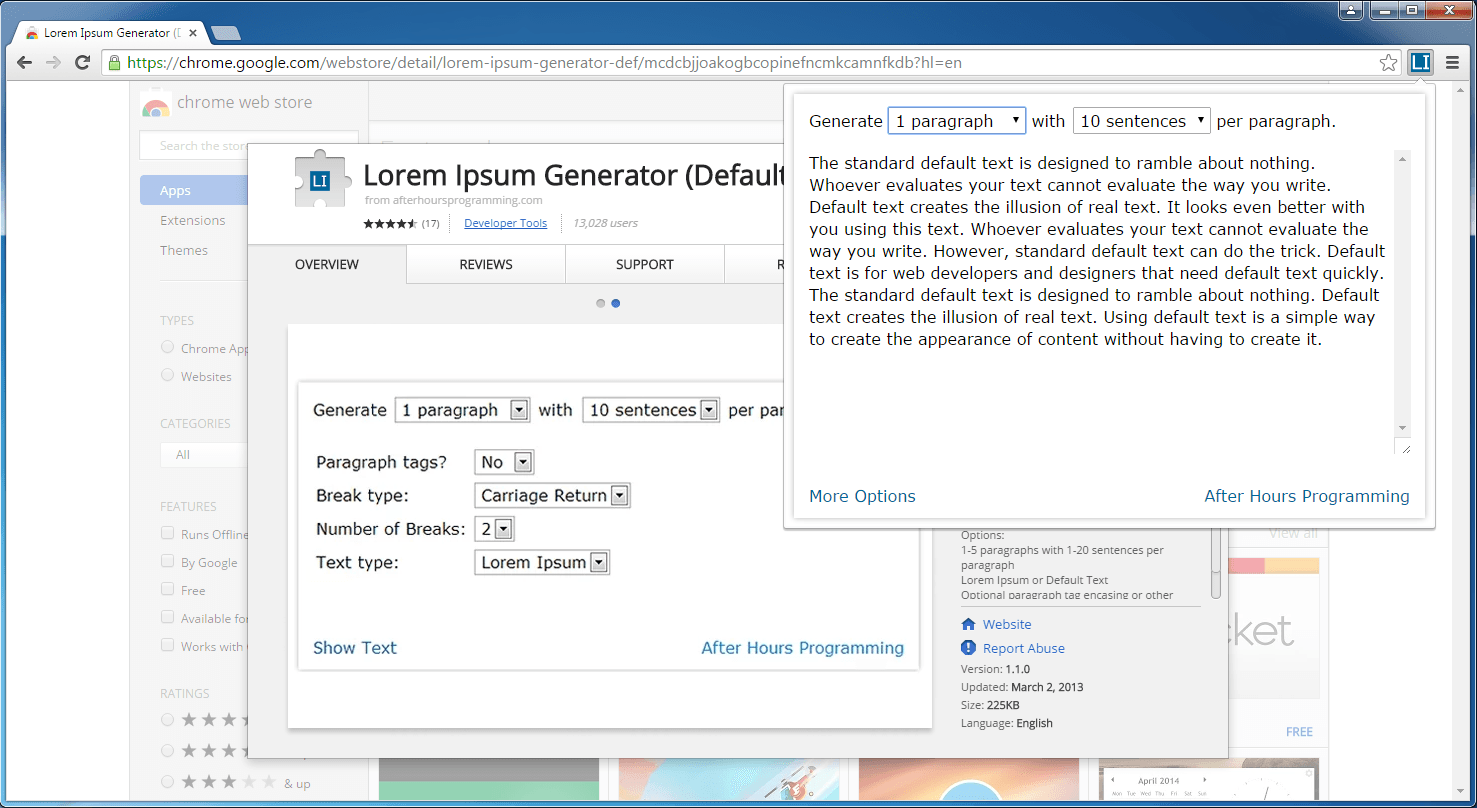This screenshot has width=1477, height=808.
Task: Click the Website home icon
Action: coord(968,624)
